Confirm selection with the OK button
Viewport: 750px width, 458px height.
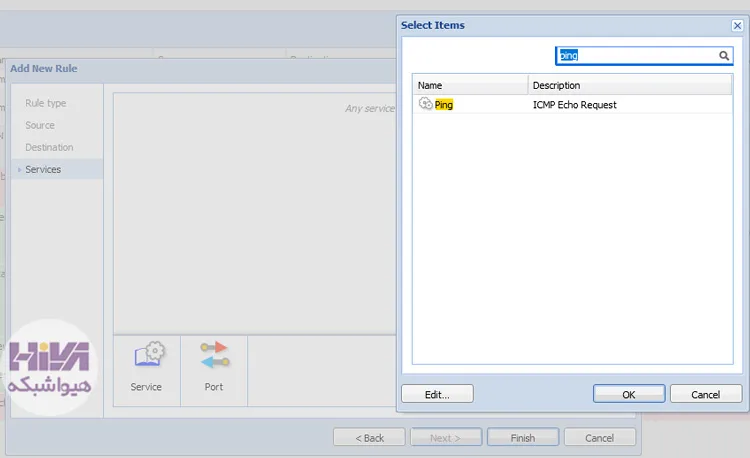629,394
